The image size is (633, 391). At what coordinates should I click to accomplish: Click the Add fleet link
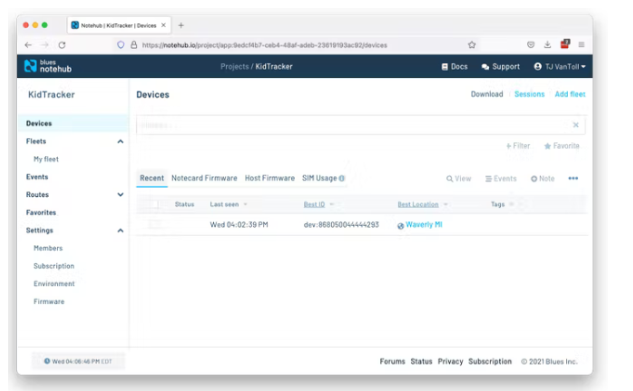(570, 94)
